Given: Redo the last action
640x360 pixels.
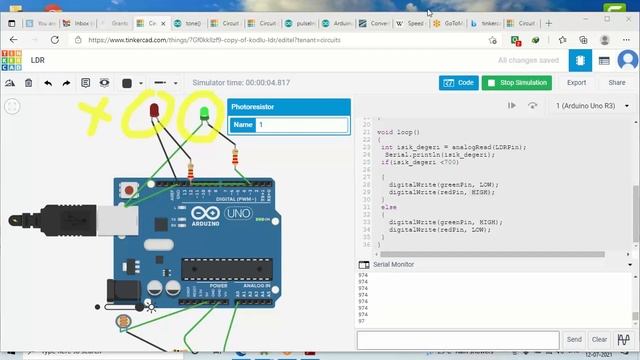Looking at the screenshot, I should 66,83.
